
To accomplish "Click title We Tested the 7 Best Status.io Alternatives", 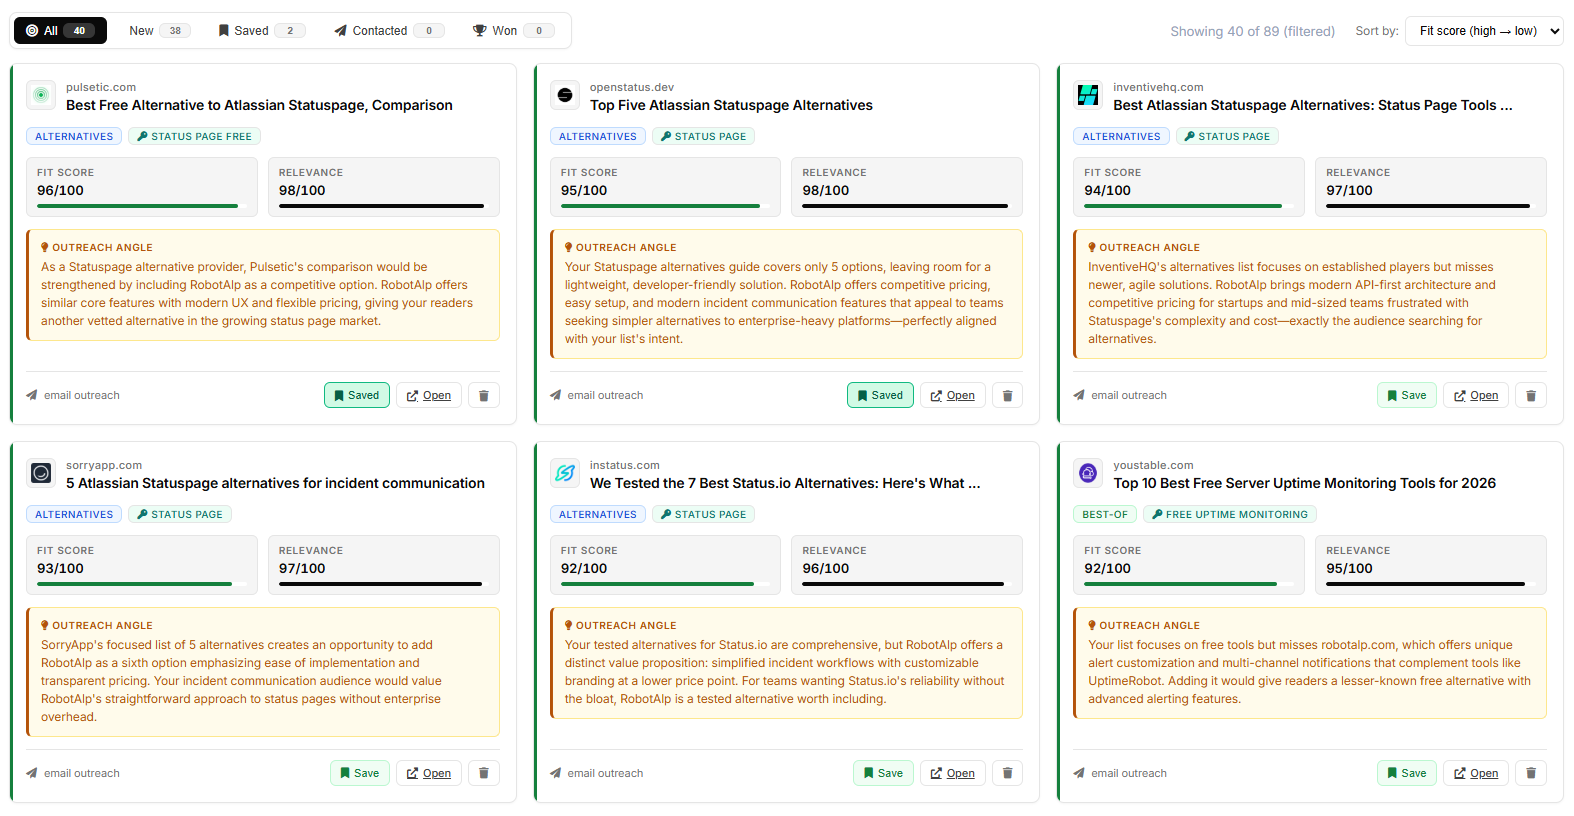I will point(785,483).
